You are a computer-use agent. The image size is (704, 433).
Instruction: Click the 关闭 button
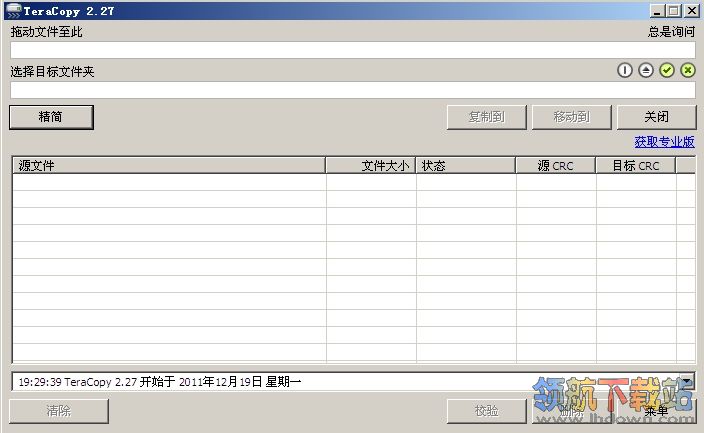656,117
